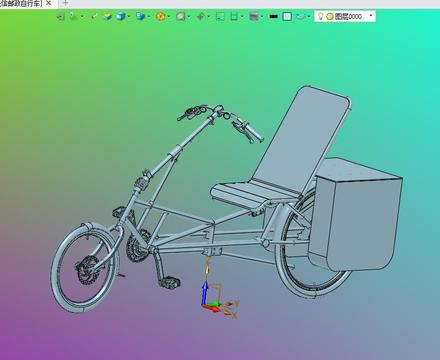Expand arrow beside the blue shaded cube icon
Viewport: 440px width, 360px height.
coord(129,16)
